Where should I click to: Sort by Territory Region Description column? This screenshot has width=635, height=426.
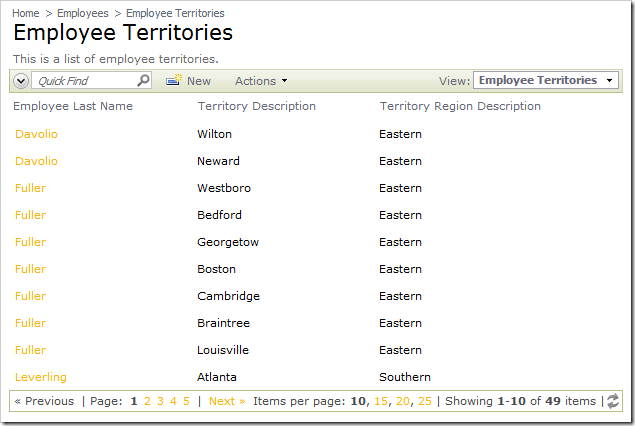[460, 106]
